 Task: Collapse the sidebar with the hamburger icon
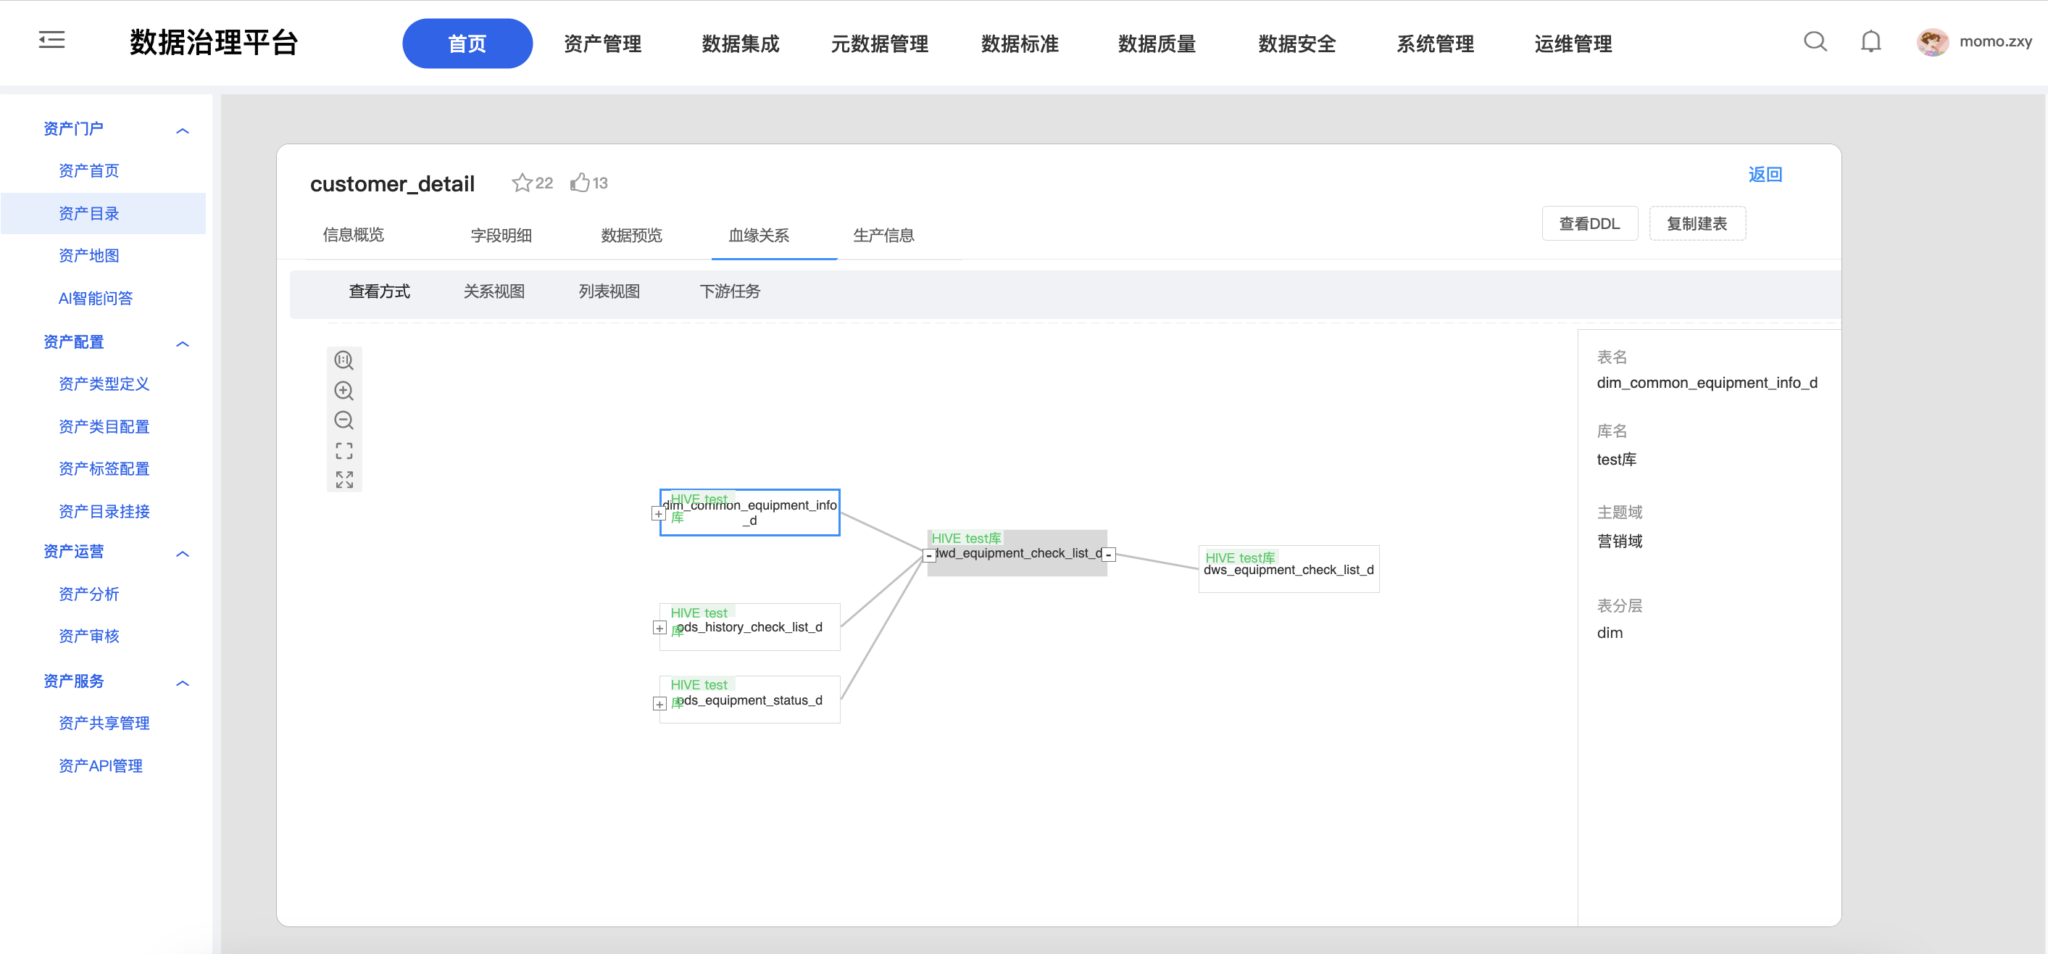[x=52, y=40]
